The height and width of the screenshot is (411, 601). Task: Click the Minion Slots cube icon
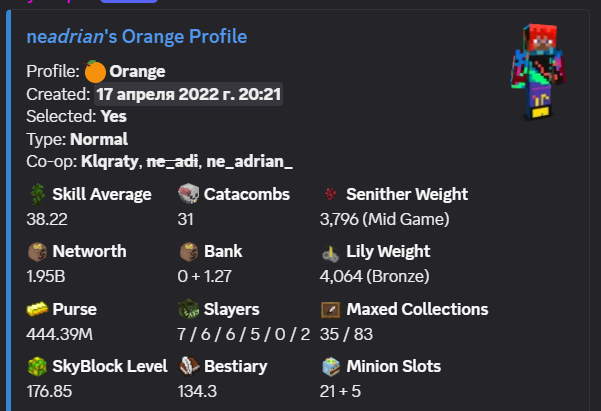[x=331, y=366]
